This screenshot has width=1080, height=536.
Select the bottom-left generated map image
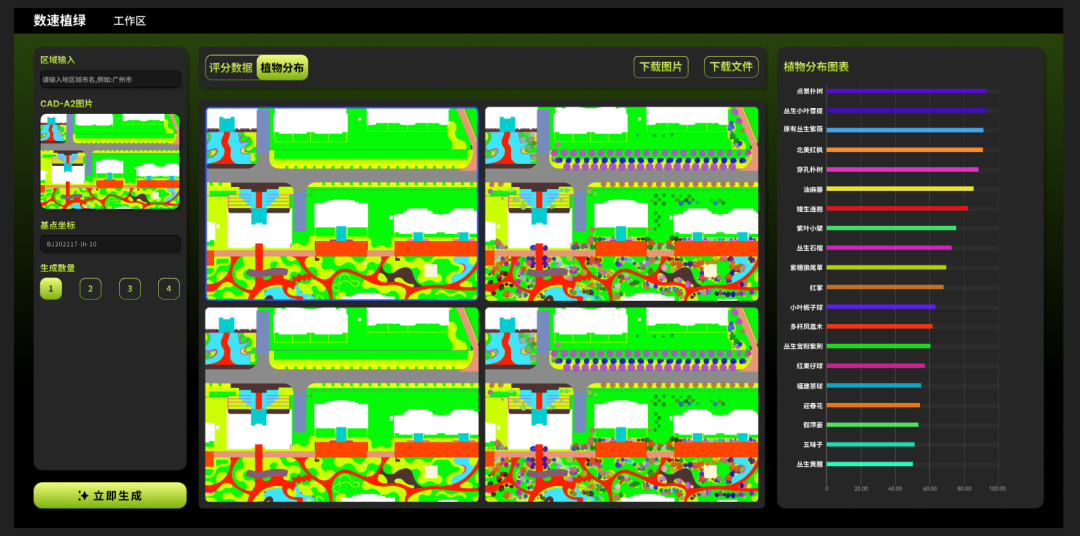pos(342,404)
